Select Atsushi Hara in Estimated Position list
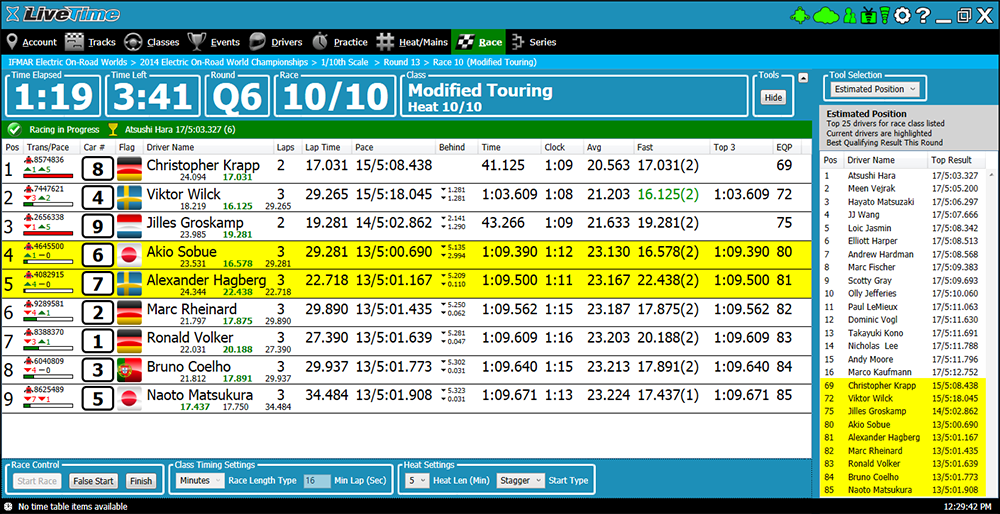 click(872, 175)
